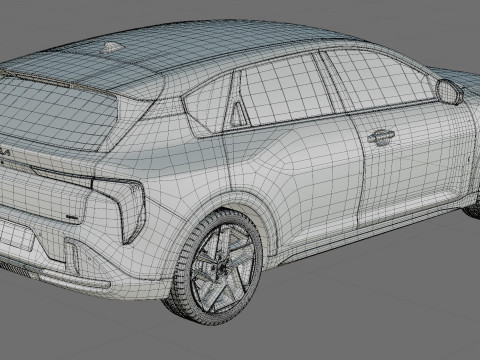Image resolution: width=480 pixels, height=360 pixels.
Task: Select the front door handle
Action: point(381,137)
